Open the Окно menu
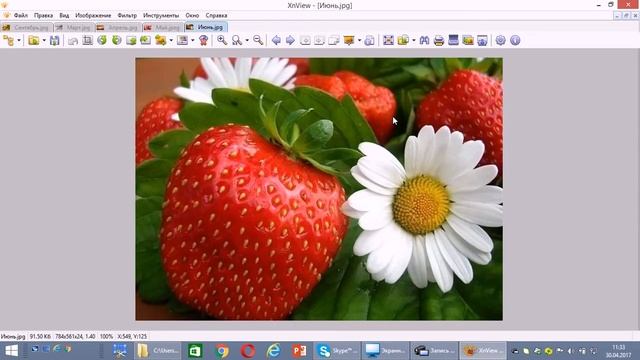 click(192, 16)
